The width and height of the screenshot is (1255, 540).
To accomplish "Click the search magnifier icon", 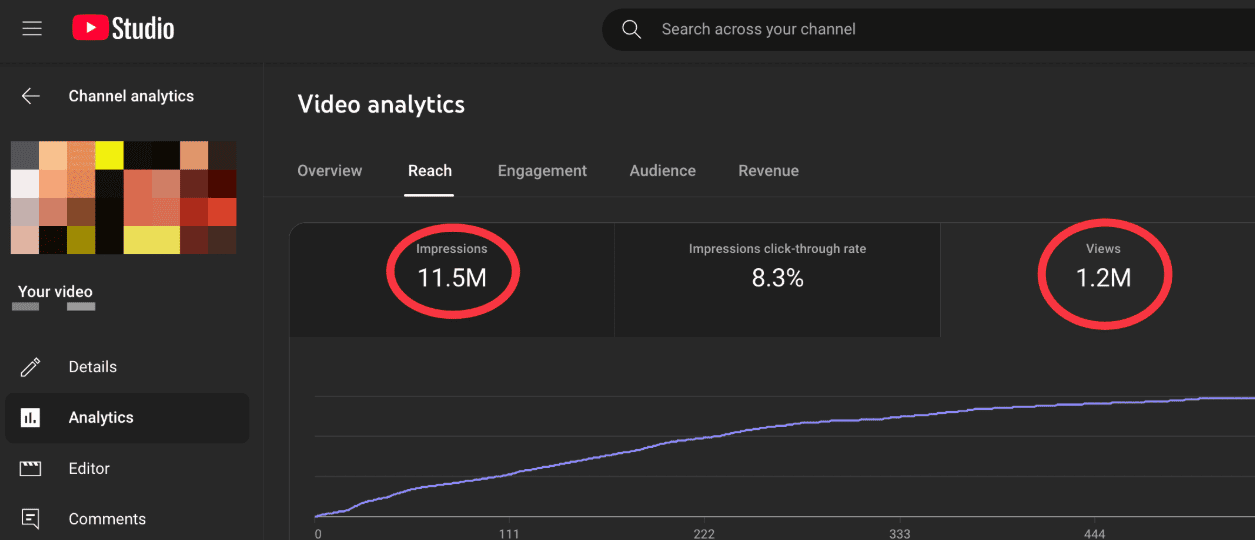I will point(631,30).
